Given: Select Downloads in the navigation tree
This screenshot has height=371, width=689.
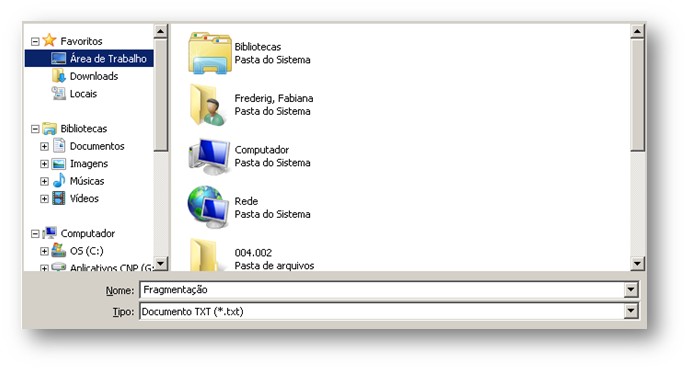Looking at the screenshot, I should tap(94, 76).
